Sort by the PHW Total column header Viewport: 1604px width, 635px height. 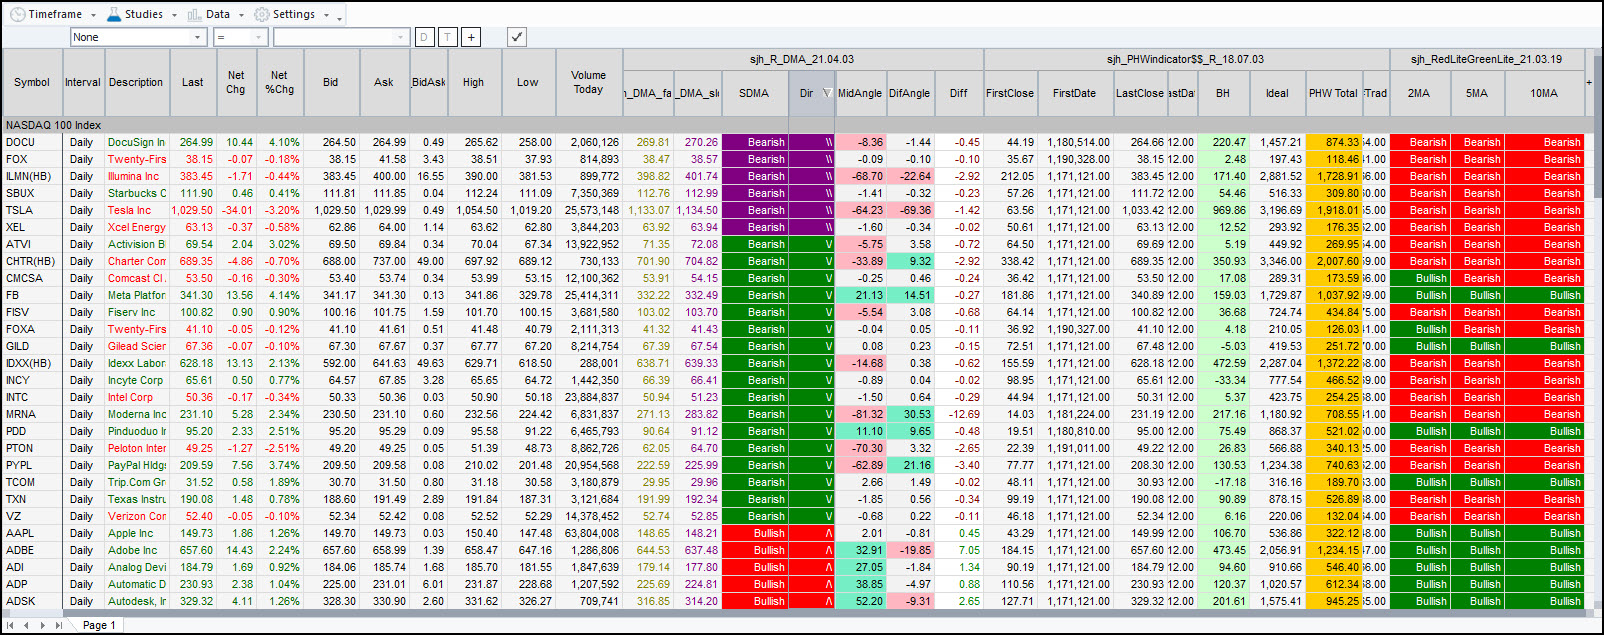pos(1333,93)
